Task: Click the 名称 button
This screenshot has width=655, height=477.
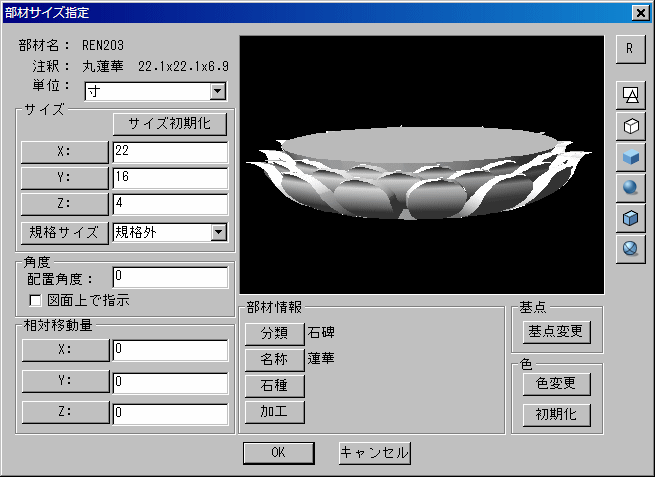Action: tap(274, 360)
